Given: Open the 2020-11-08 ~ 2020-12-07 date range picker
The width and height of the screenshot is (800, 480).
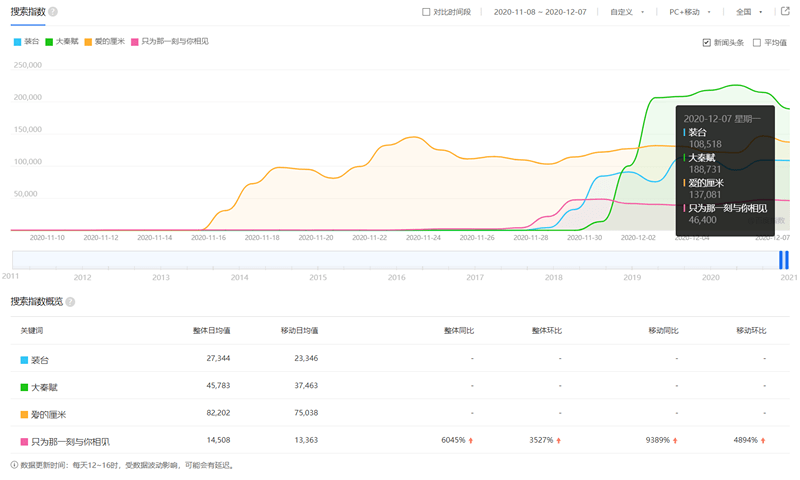Looking at the screenshot, I should [x=540, y=12].
